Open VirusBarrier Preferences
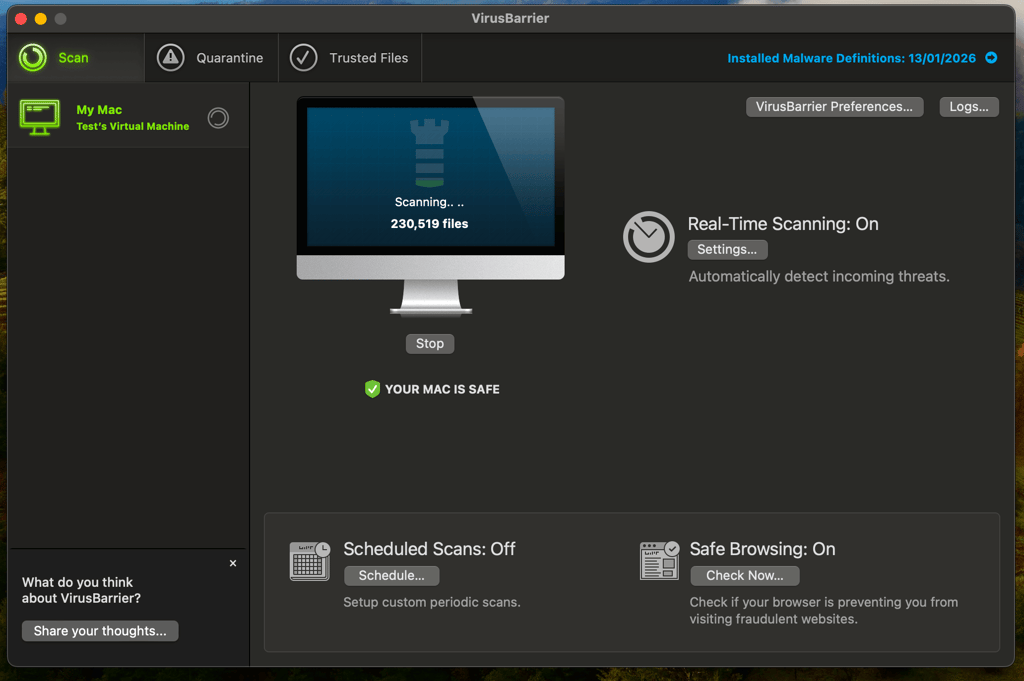1024x681 pixels. (x=834, y=106)
